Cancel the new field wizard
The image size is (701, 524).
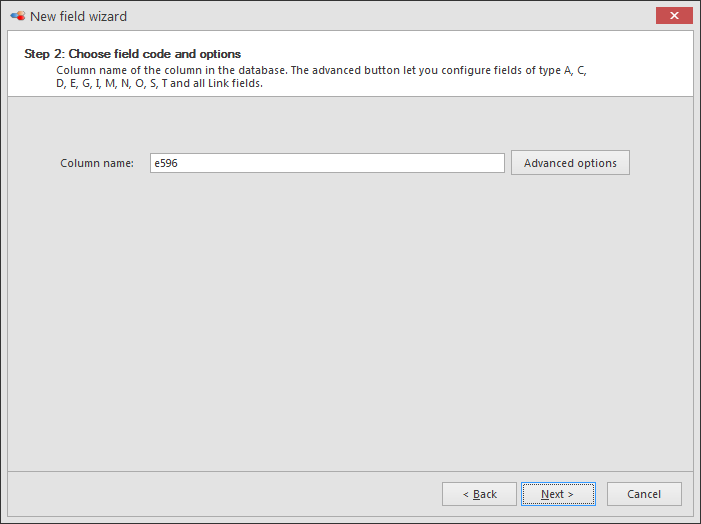click(644, 494)
